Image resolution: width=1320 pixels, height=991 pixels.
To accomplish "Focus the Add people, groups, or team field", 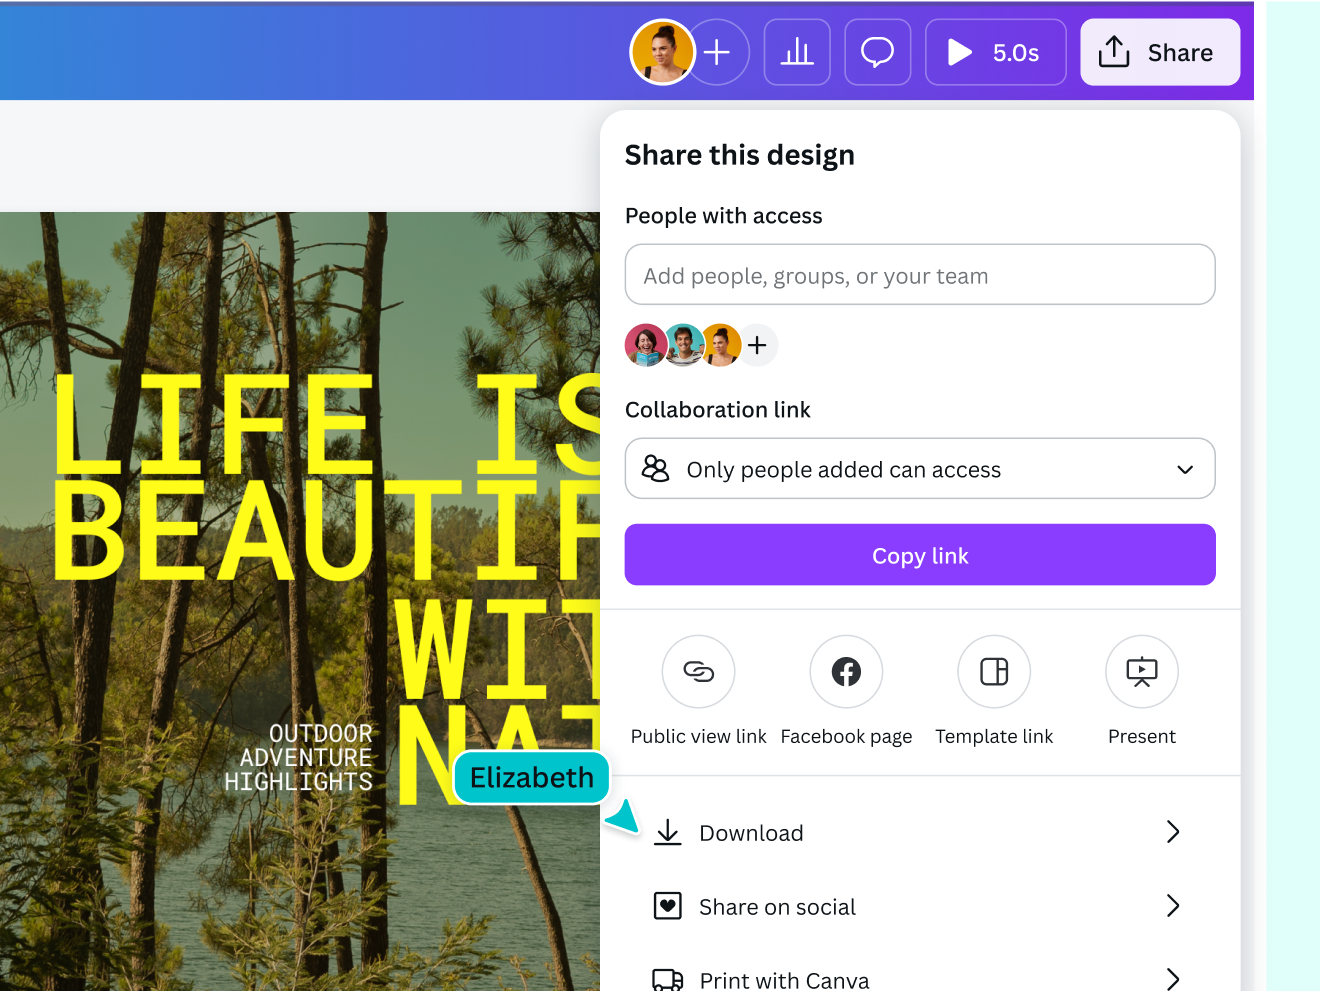I will [919, 275].
